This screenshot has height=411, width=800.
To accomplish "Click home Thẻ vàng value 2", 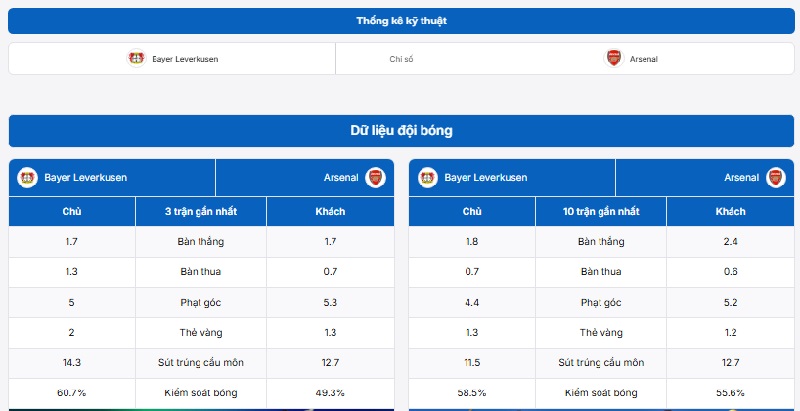I will [x=71, y=332].
